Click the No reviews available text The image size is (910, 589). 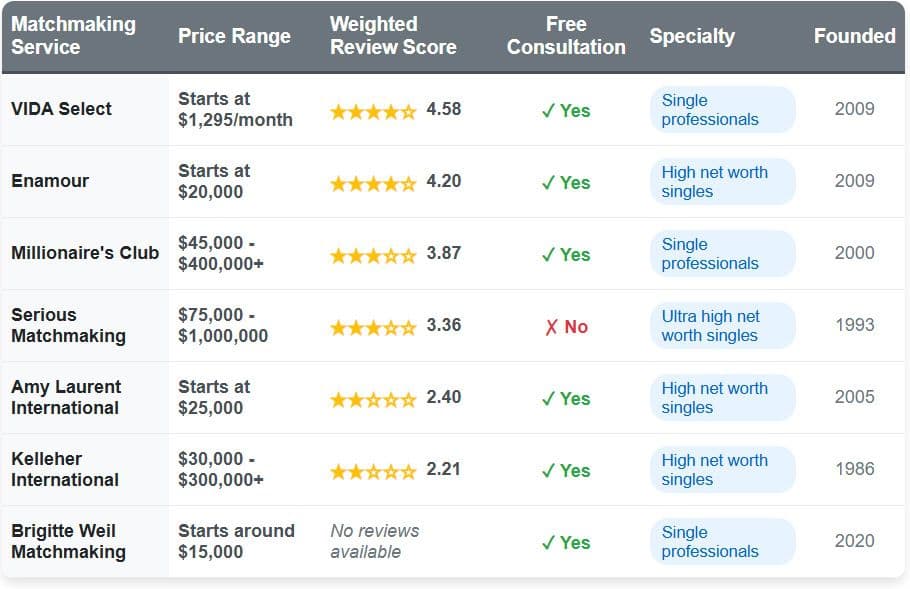pos(375,541)
